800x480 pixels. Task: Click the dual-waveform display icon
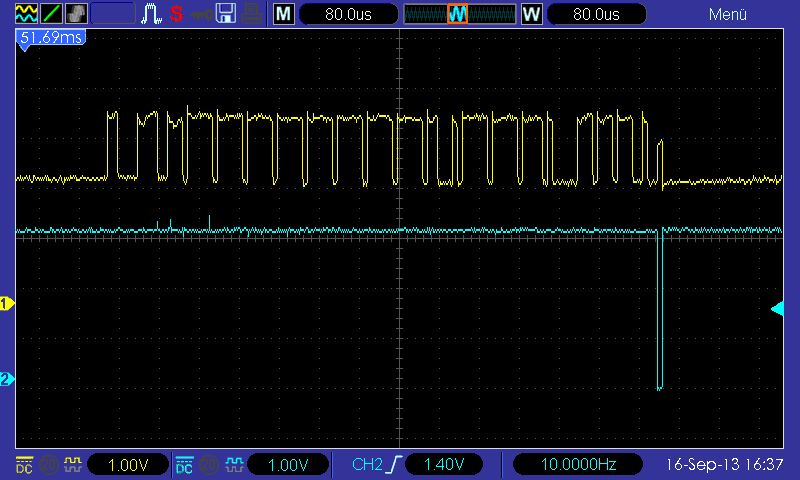click(27, 14)
